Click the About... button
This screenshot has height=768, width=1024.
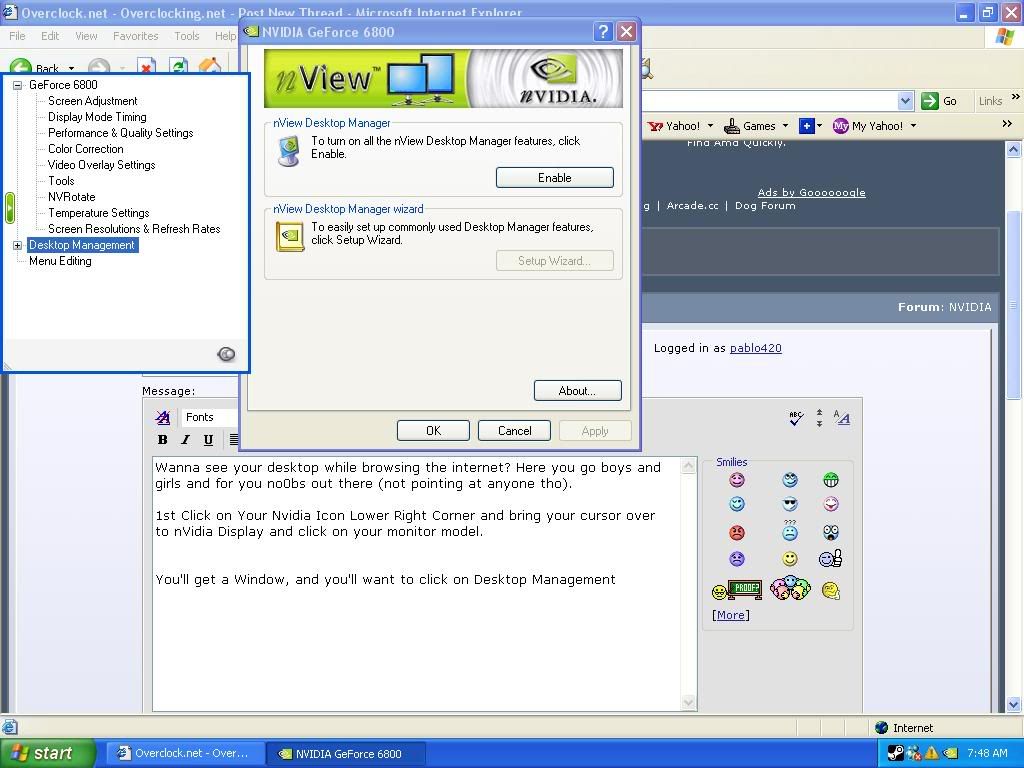pyautogui.click(x=577, y=391)
